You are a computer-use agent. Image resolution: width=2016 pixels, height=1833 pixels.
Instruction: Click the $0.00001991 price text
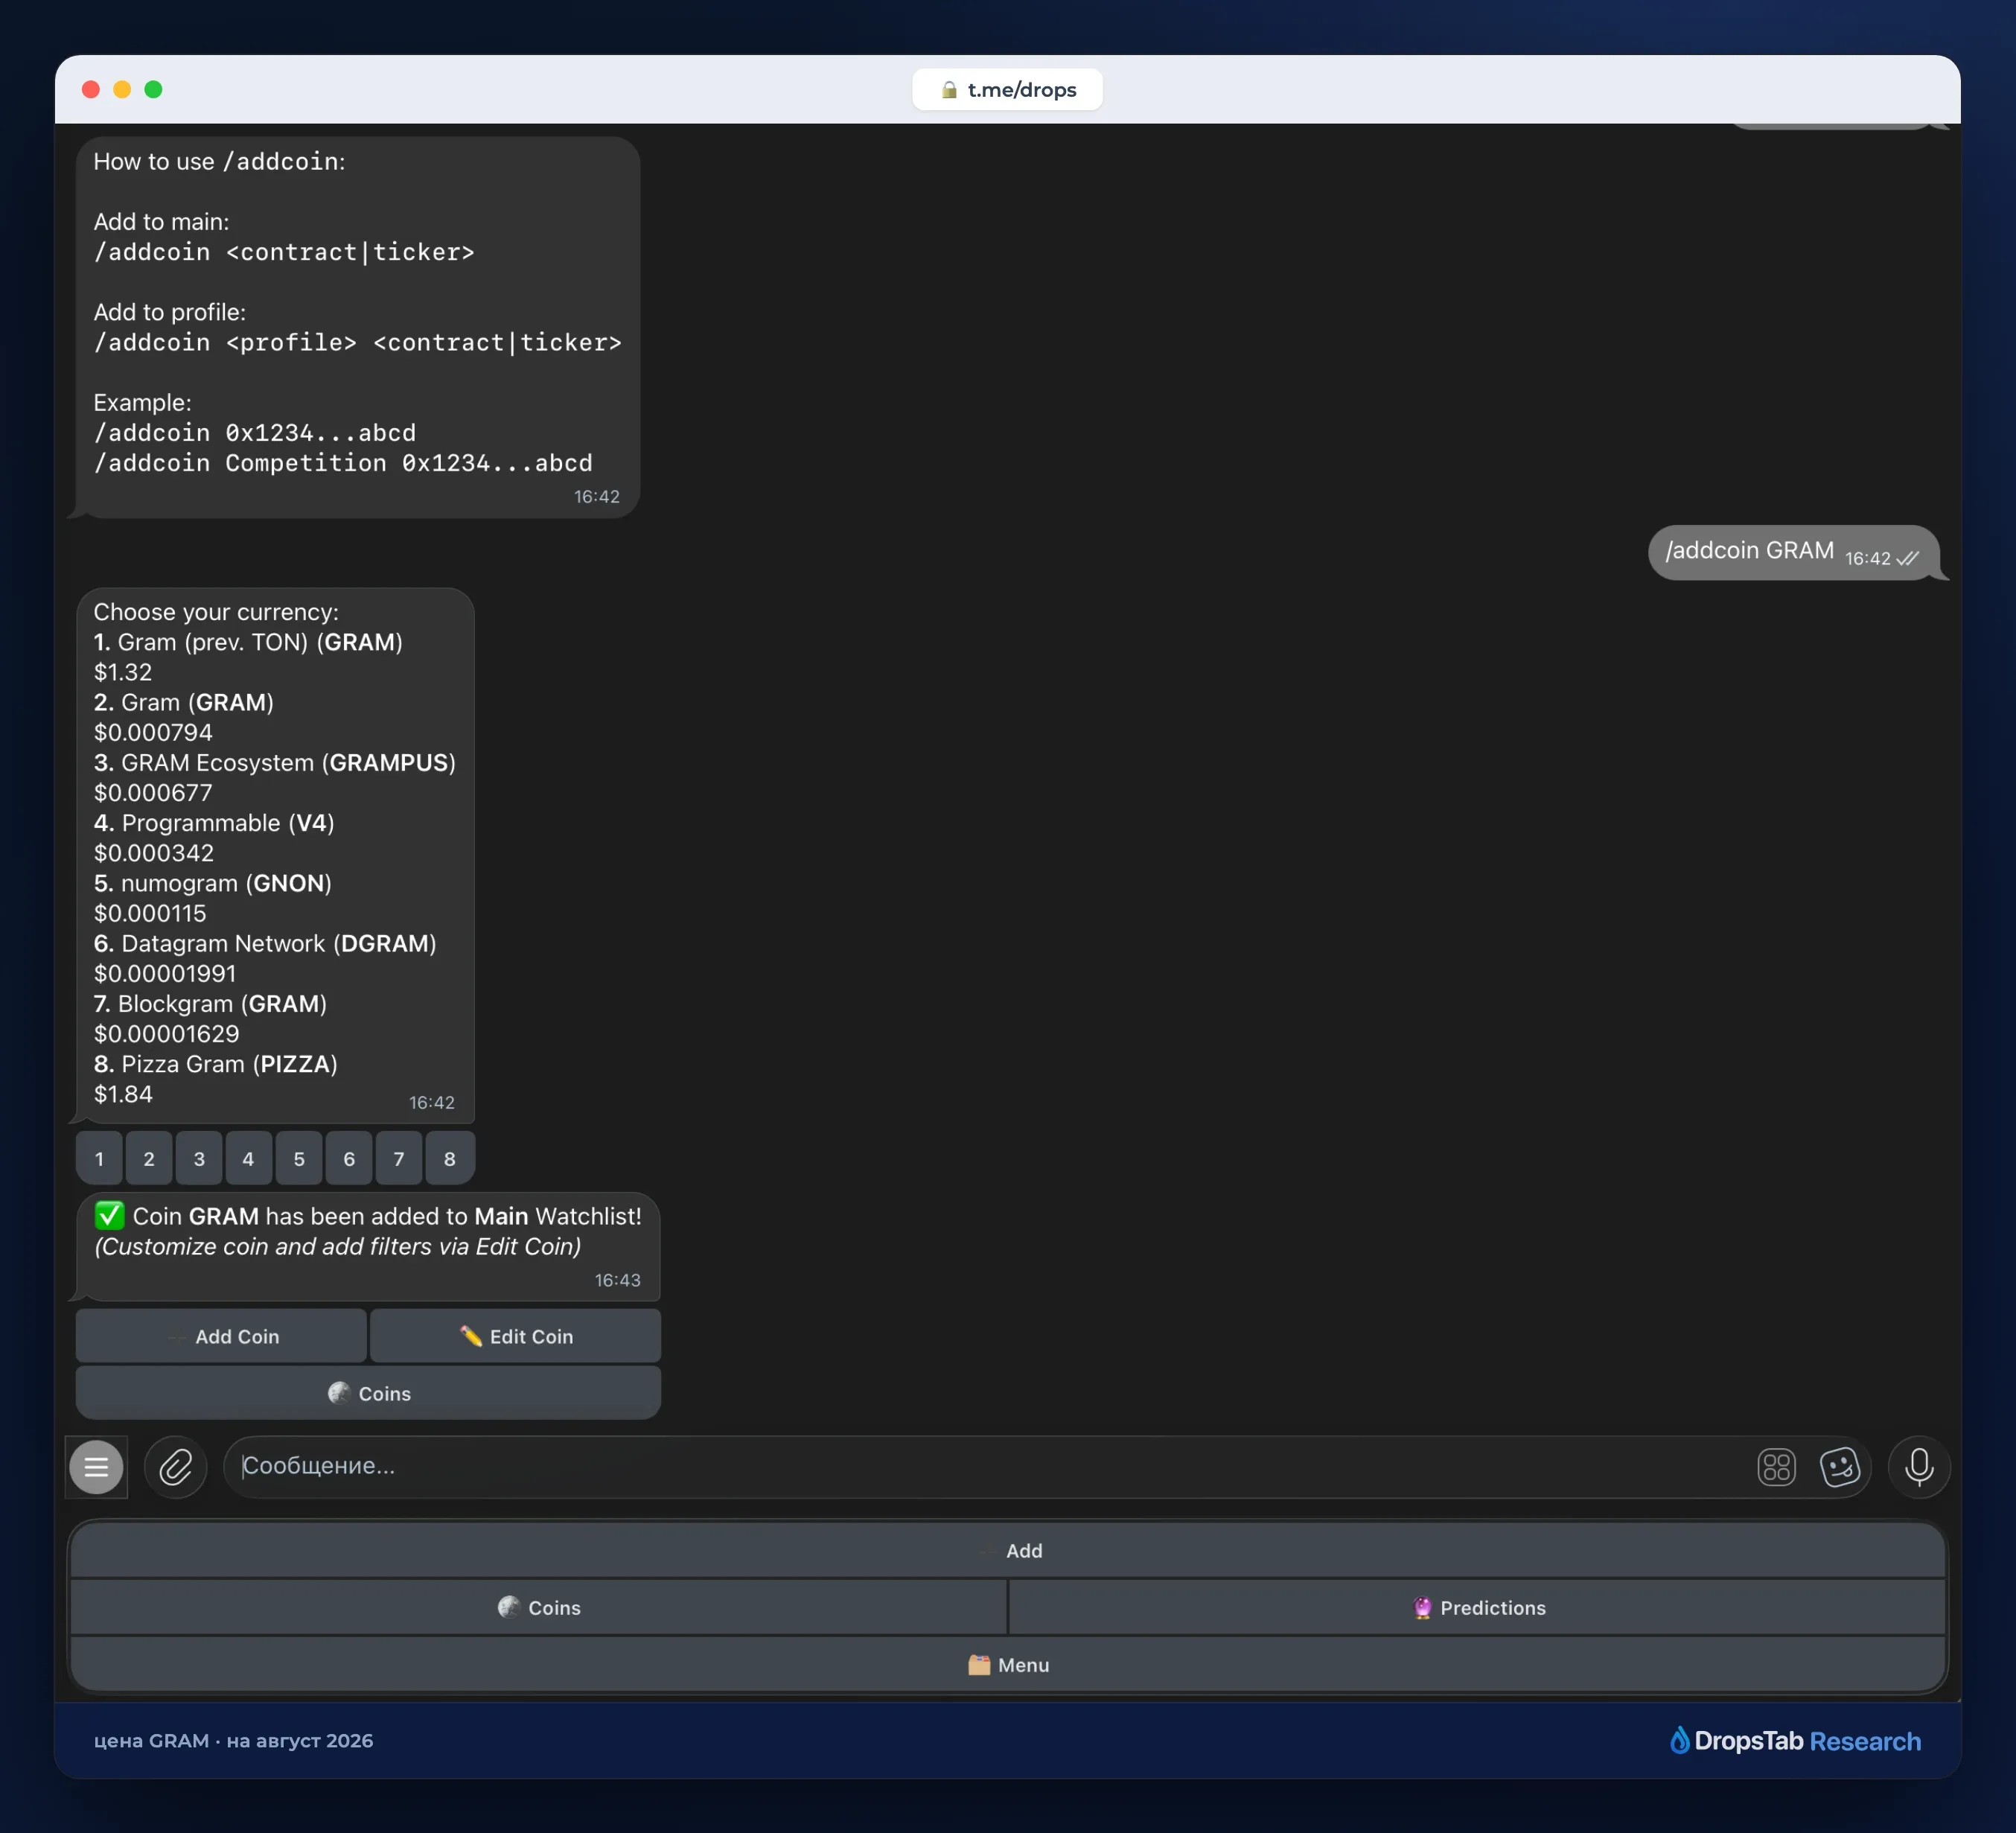[165, 973]
